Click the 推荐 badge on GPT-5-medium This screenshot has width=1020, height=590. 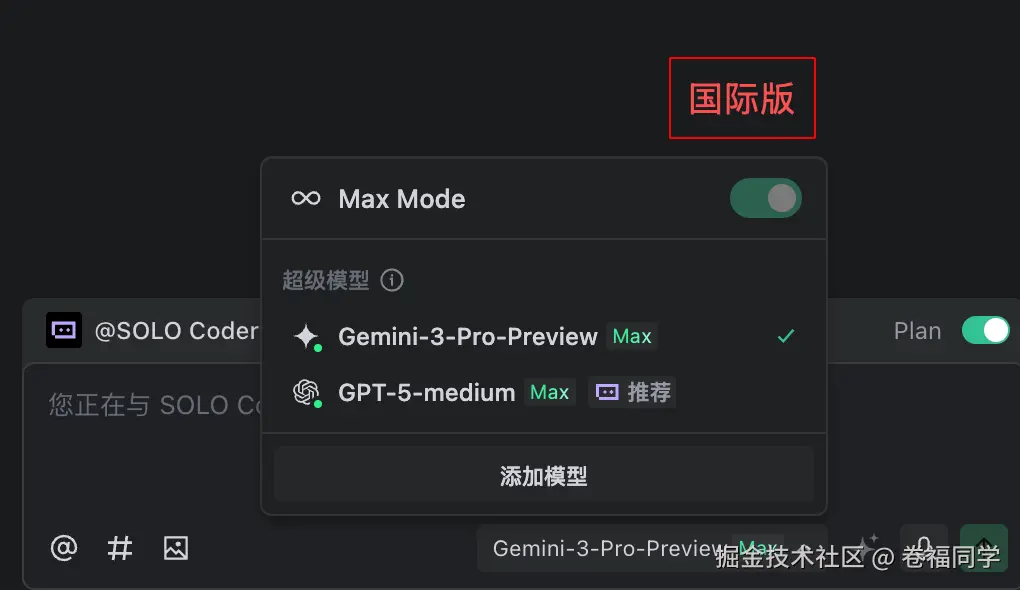[x=632, y=392]
